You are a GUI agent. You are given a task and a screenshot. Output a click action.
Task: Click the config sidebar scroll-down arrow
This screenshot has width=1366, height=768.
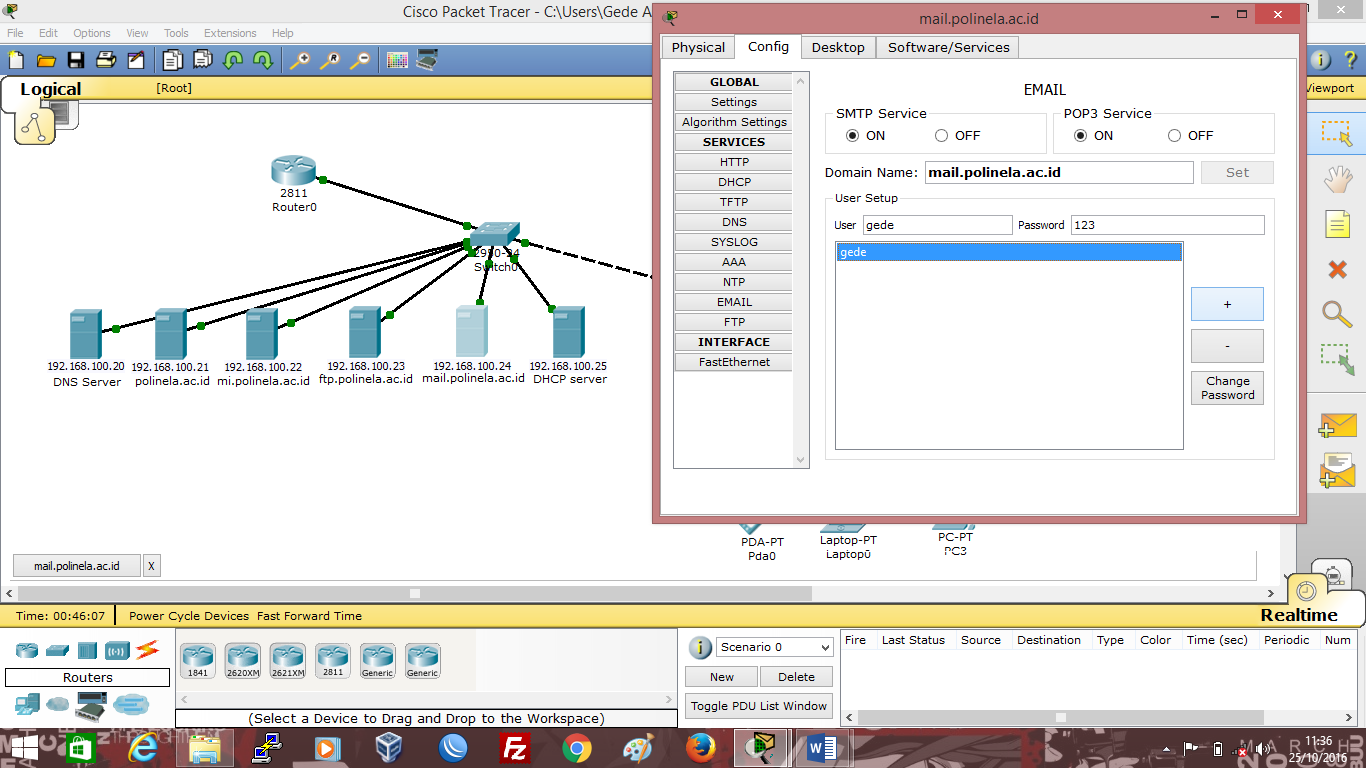coord(800,459)
